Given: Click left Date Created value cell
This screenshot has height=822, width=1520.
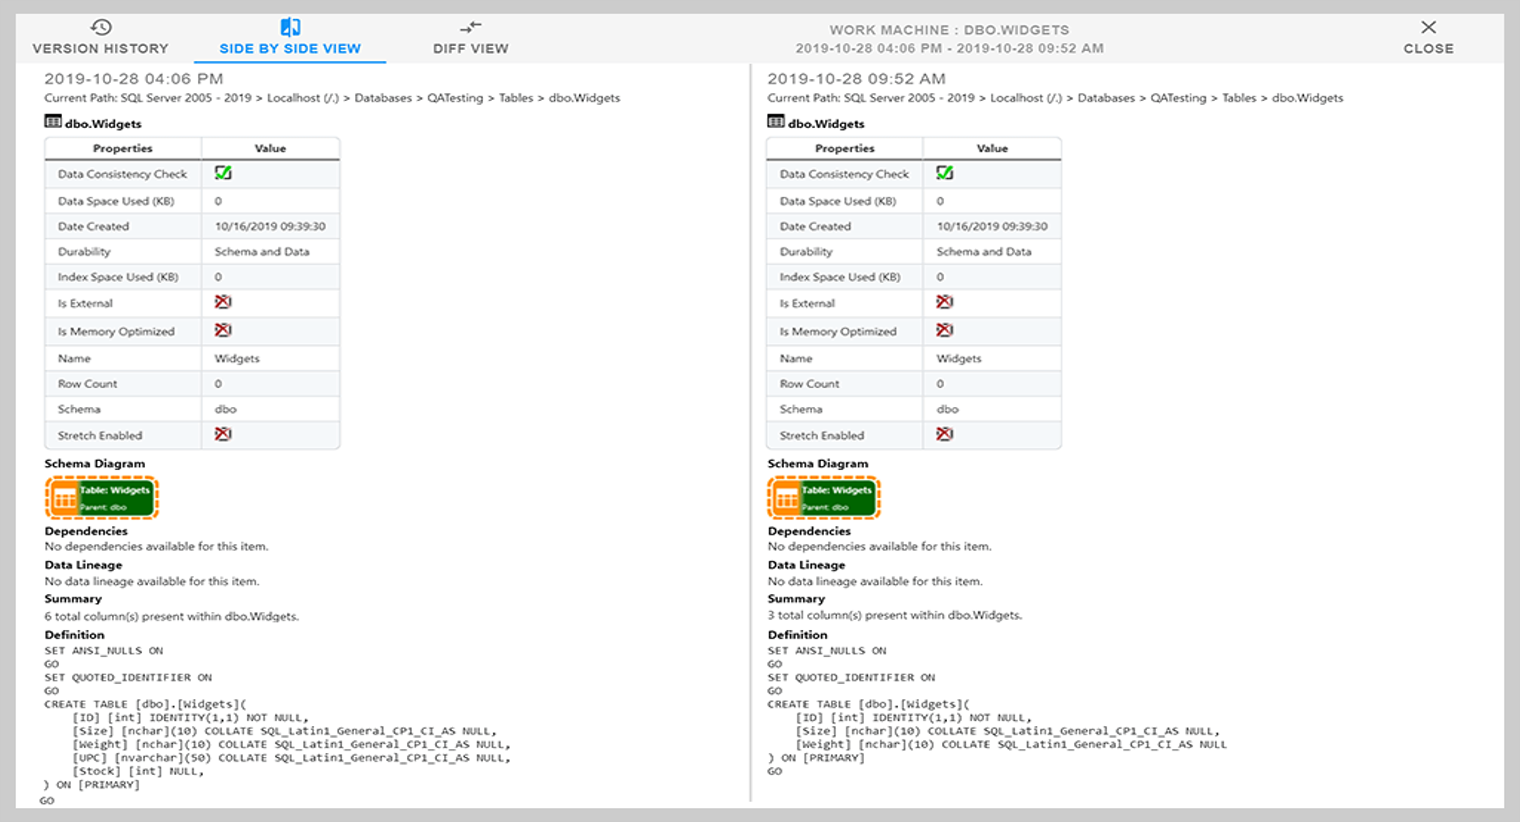Looking at the screenshot, I should (270, 227).
